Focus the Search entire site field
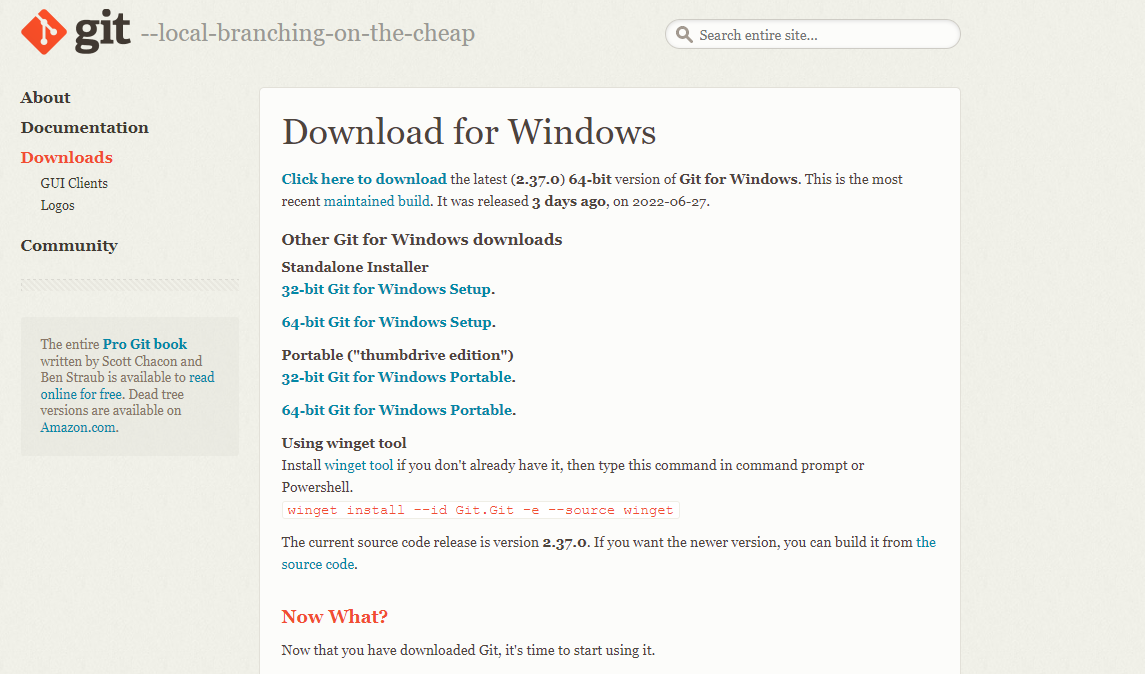 [813, 34]
